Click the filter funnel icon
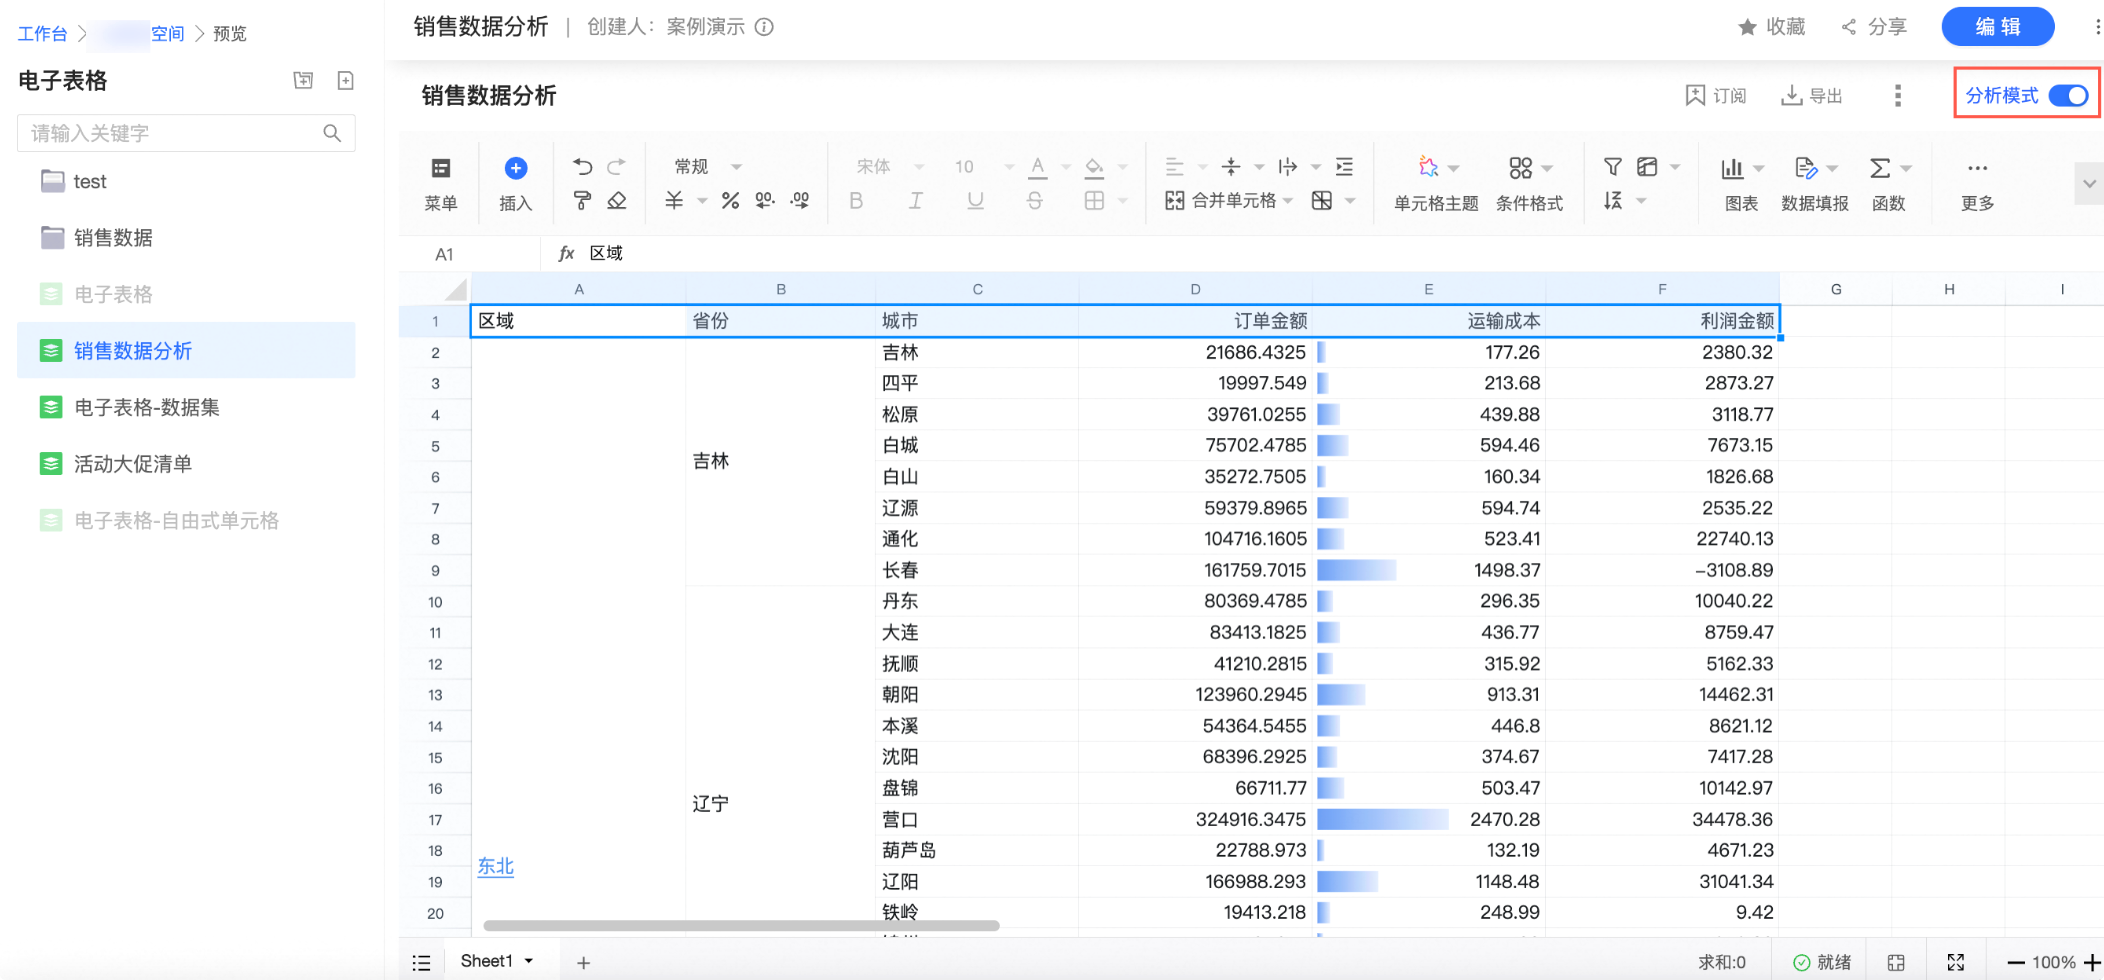 point(1613,167)
